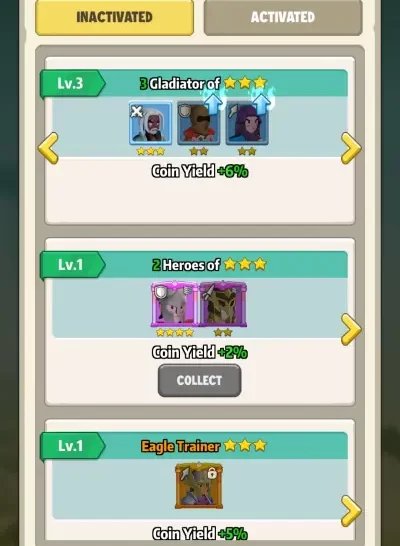Tap the blue upgrade arrow on purple-hooded hero
The height and width of the screenshot is (546, 400).
261,99
